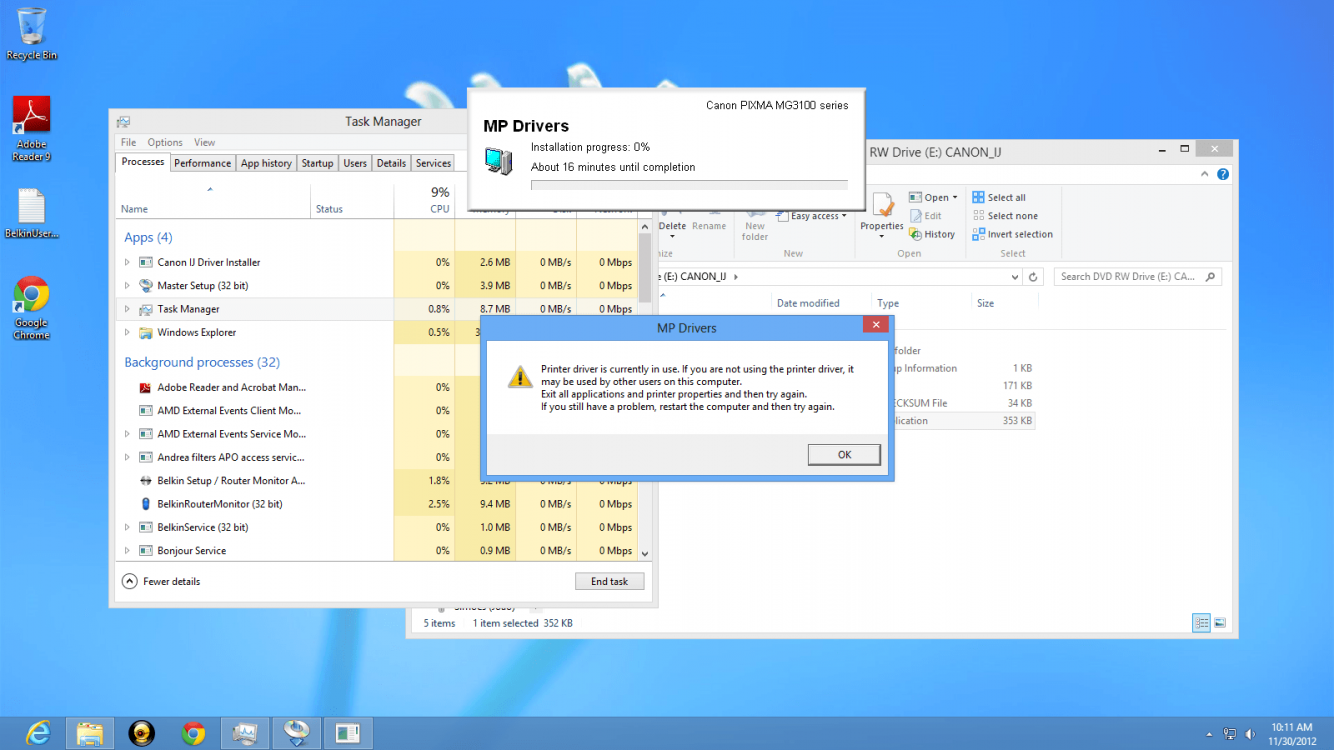
Task: Expand the Canon IJ Driver Installer process
Action: pos(127,263)
